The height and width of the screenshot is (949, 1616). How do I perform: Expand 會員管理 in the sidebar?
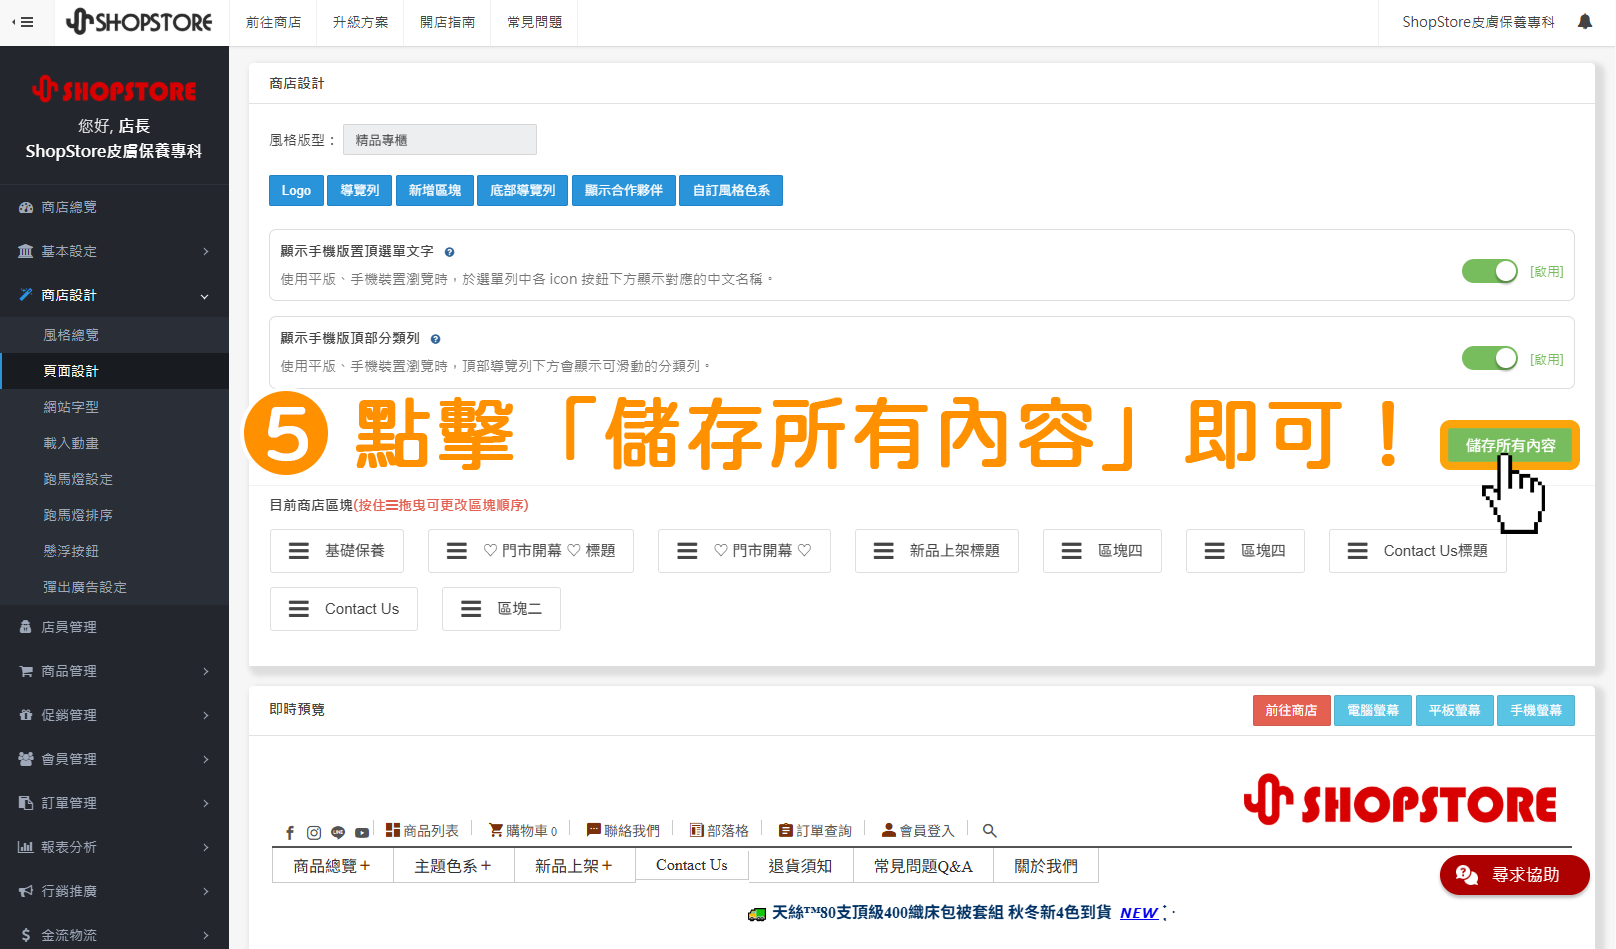click(114, 760)
